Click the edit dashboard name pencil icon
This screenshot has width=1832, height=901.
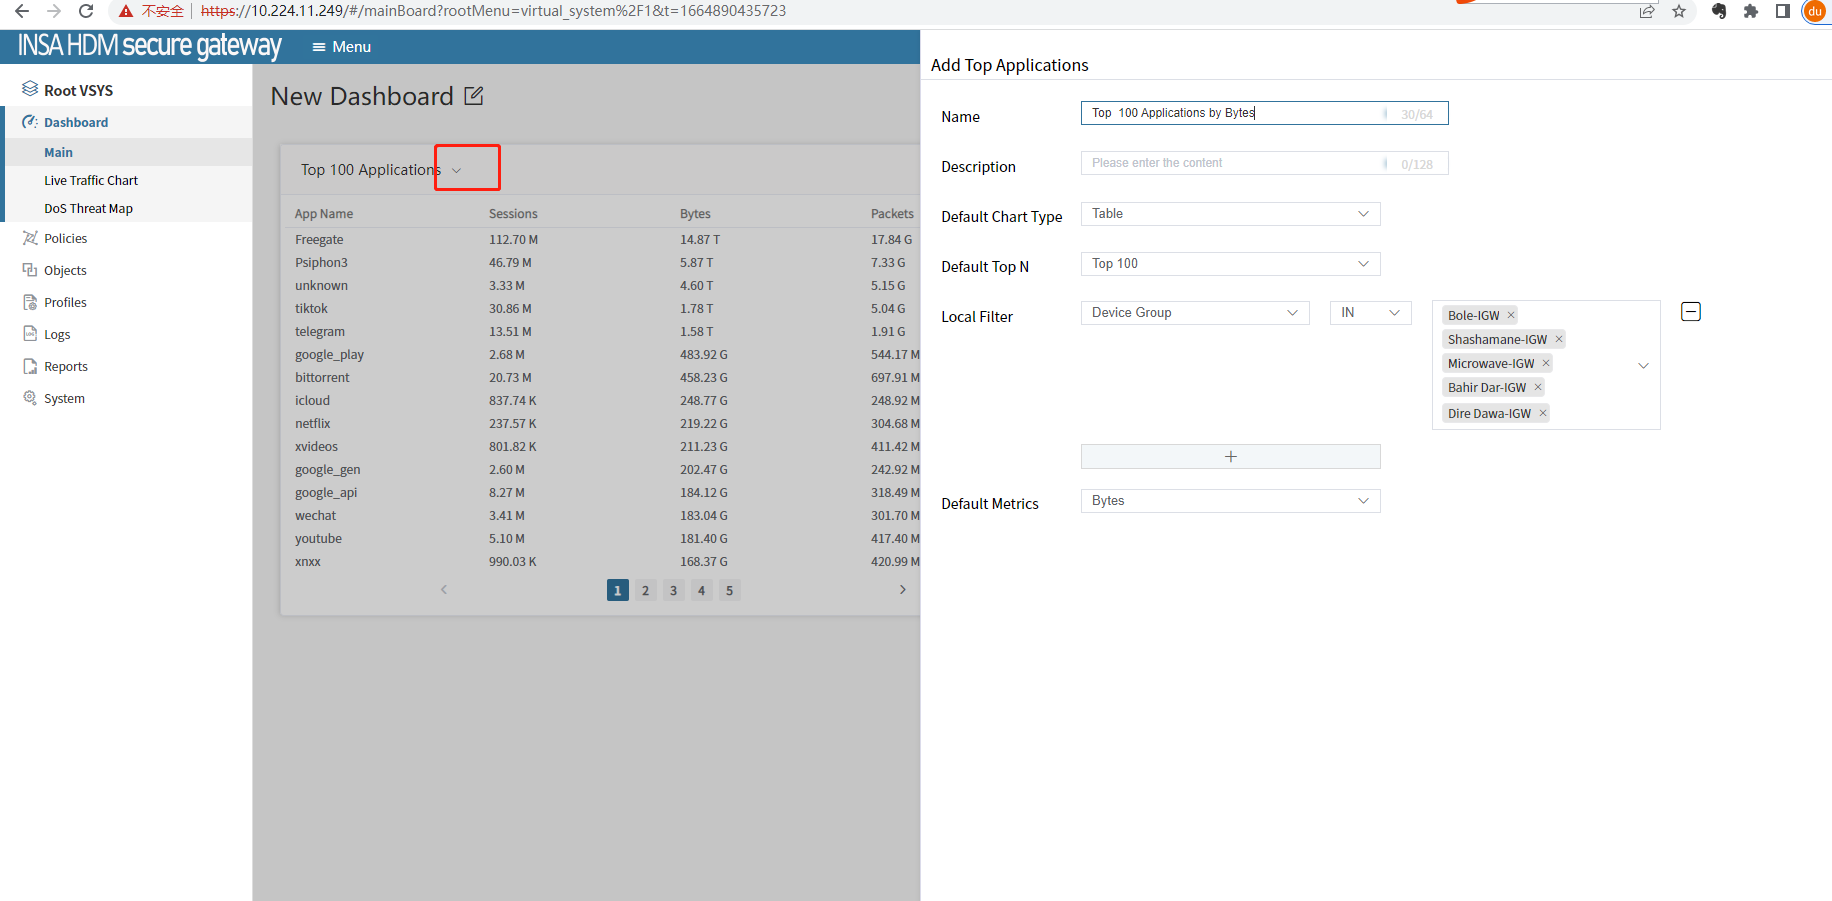[474, 96]
